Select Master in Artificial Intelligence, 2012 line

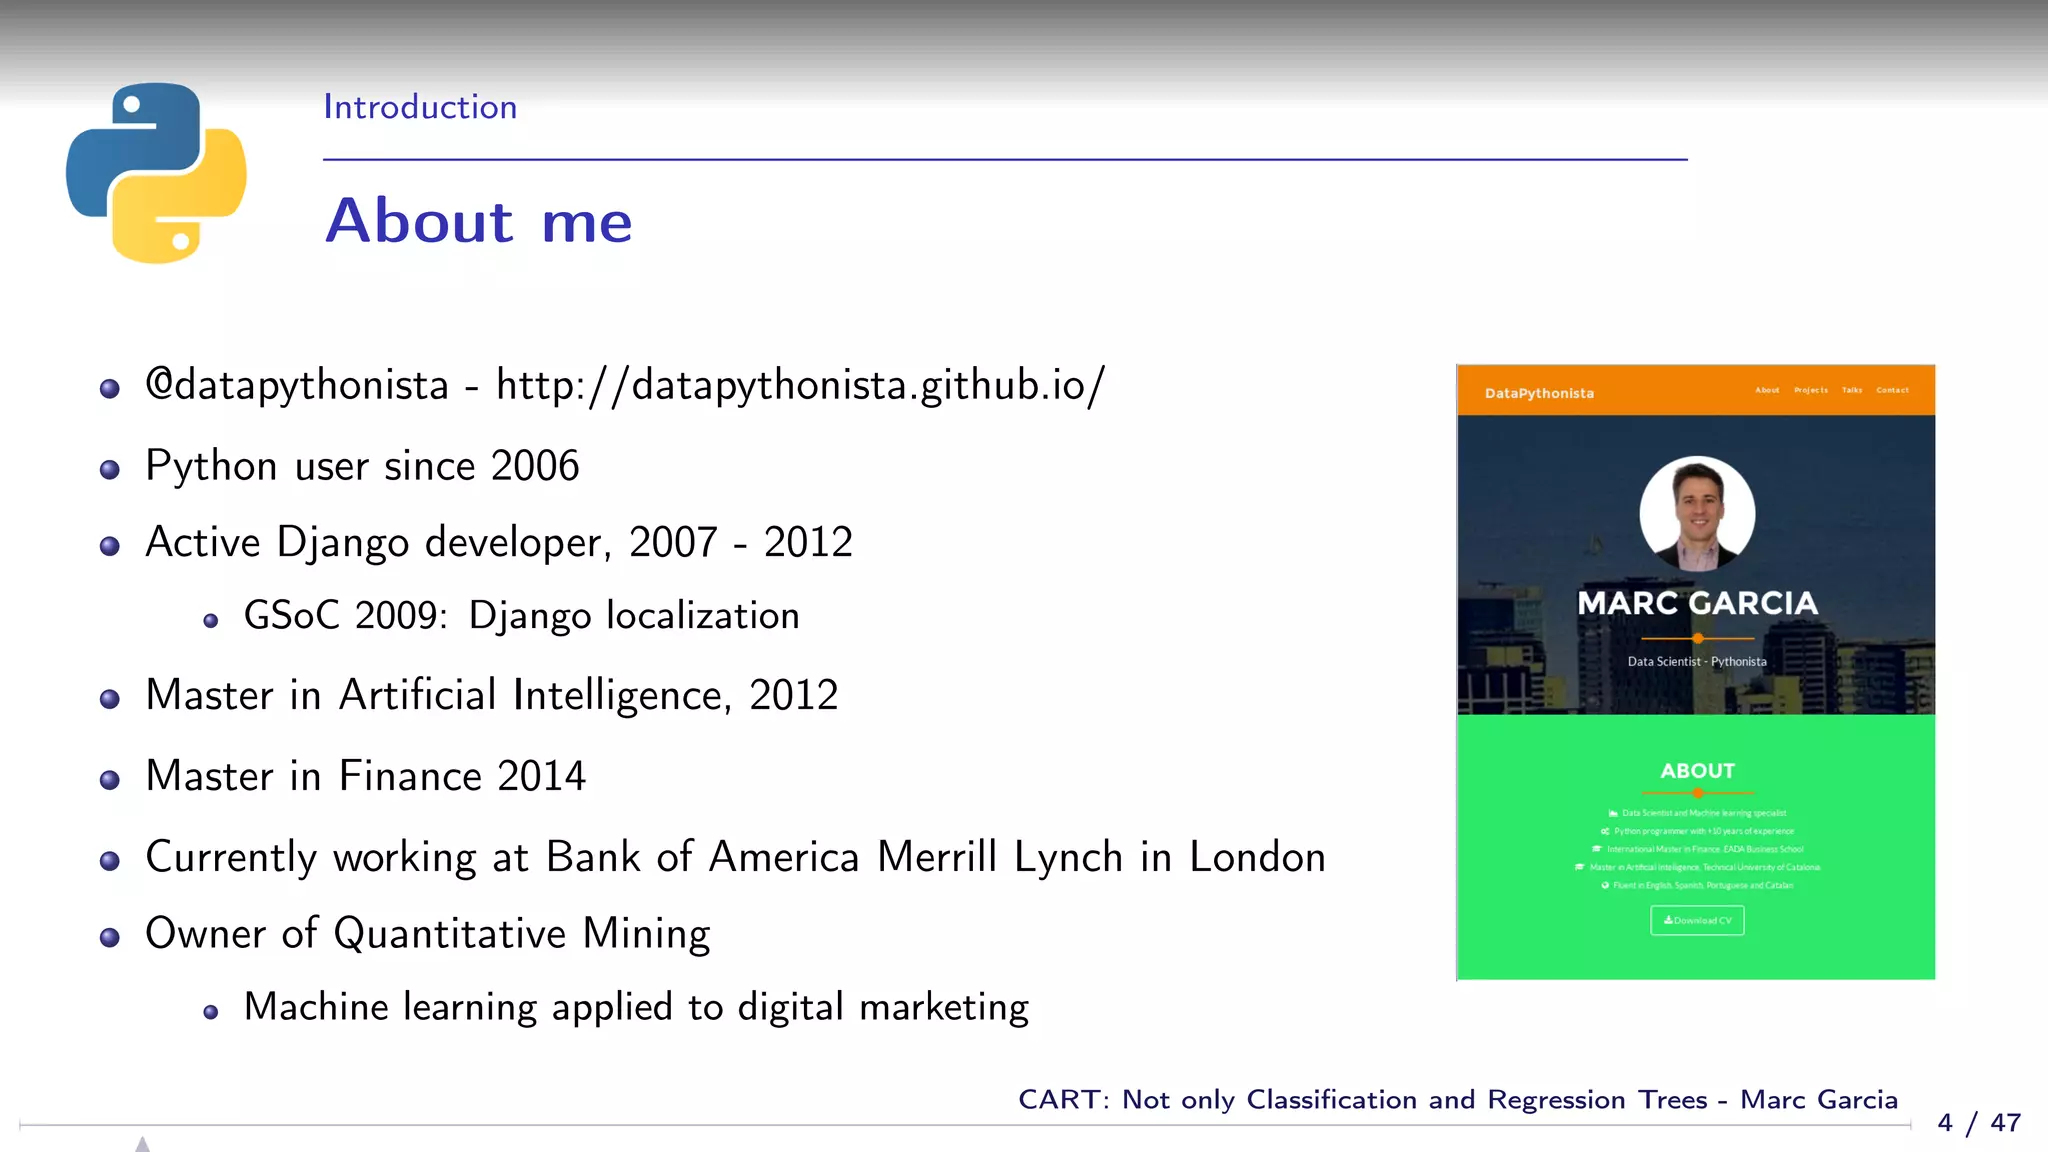(x=492, y=696)
